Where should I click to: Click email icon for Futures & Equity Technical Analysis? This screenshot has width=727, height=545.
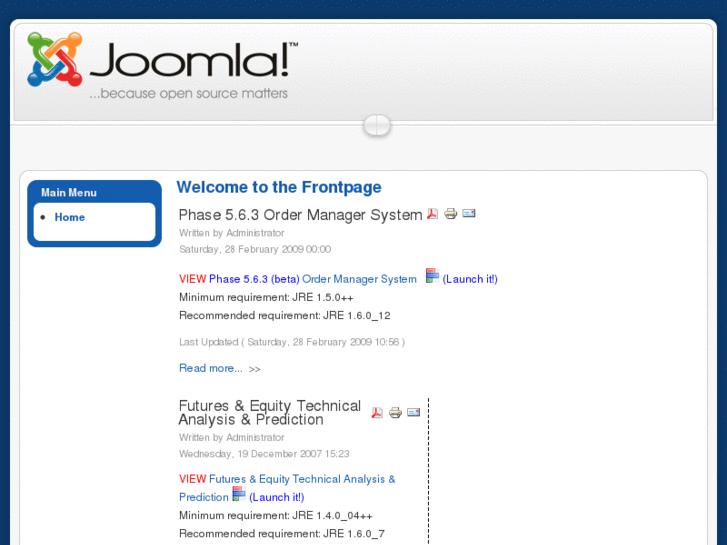(x=414, y=412)
